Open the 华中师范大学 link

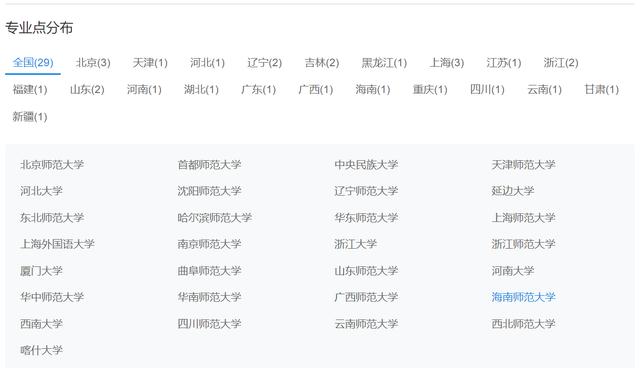52,297
